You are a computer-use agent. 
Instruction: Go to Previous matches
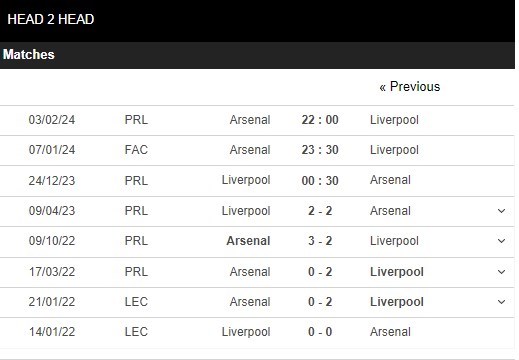tap(410, 87)
